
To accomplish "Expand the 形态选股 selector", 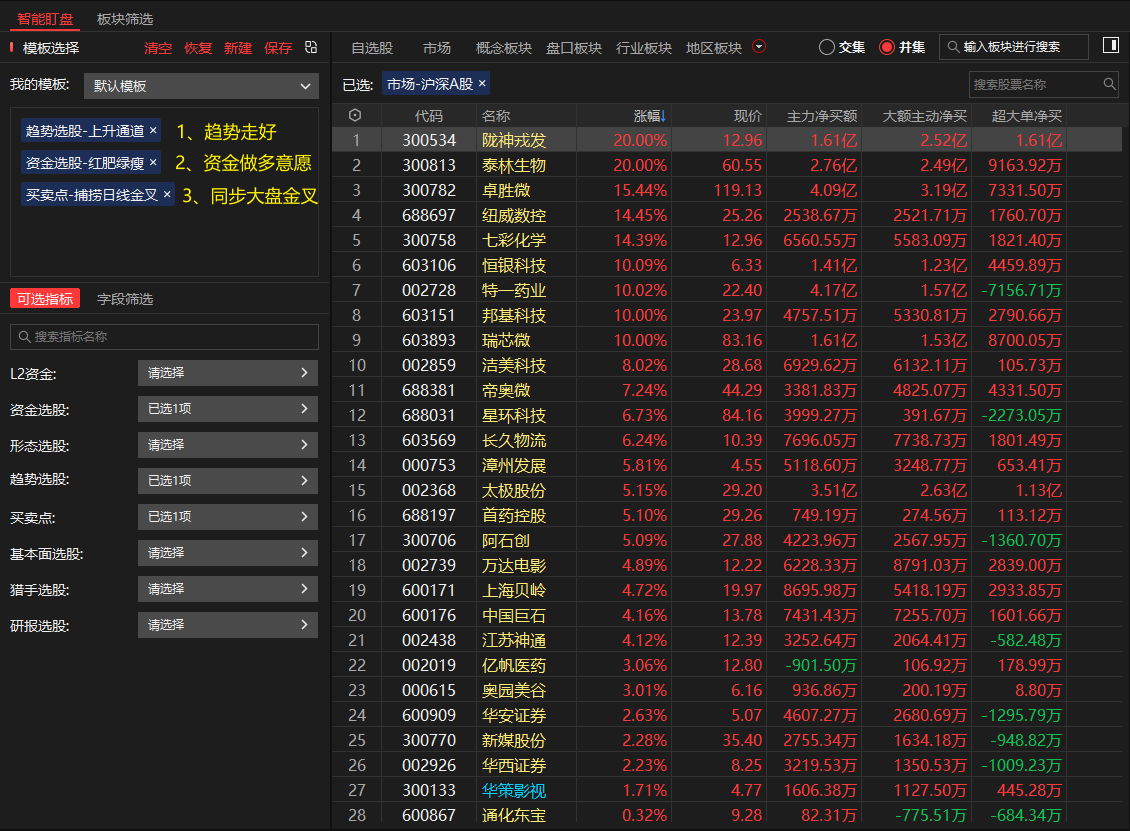I will click(x=228, y=445).
